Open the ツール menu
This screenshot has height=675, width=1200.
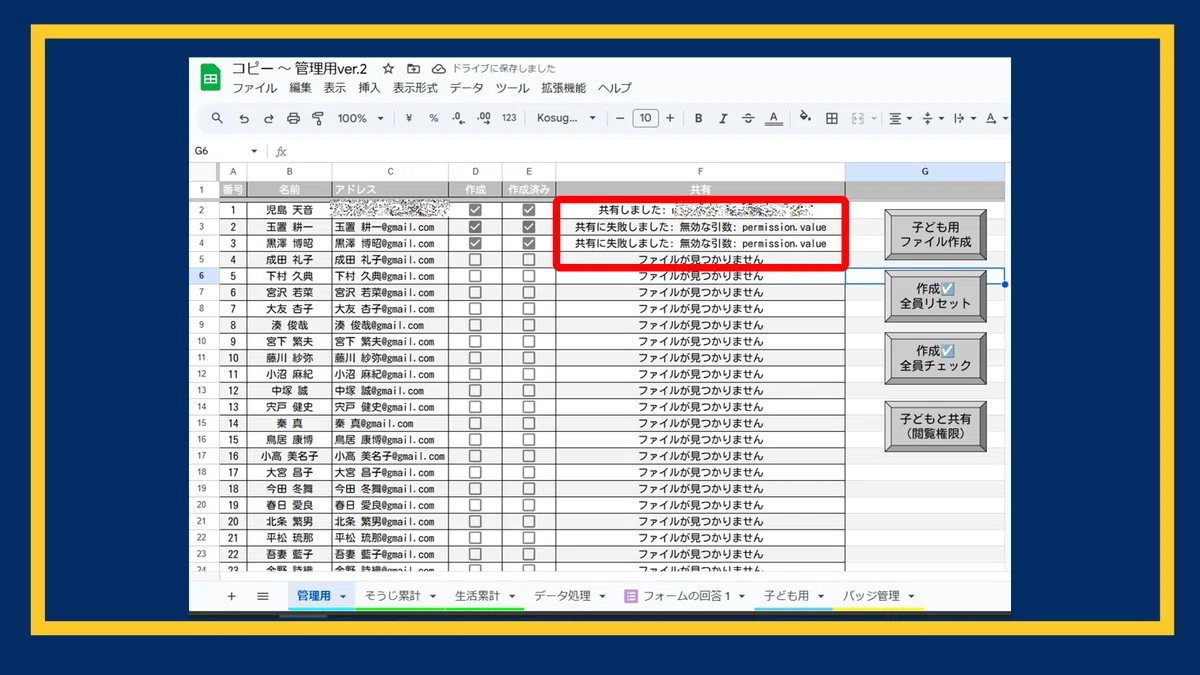pyautogui.click(x=512, y=88)
